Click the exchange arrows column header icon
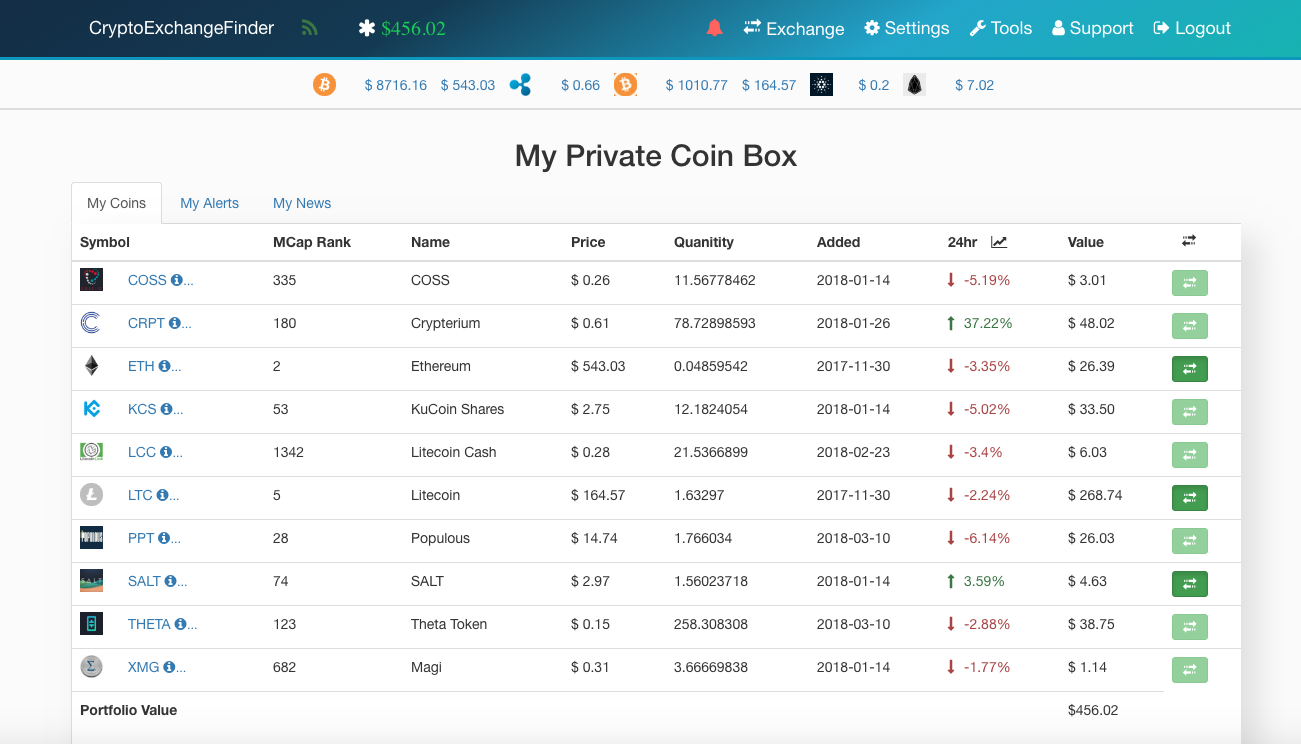This screenshot has width=1301, height=744. pos(1188,241)
